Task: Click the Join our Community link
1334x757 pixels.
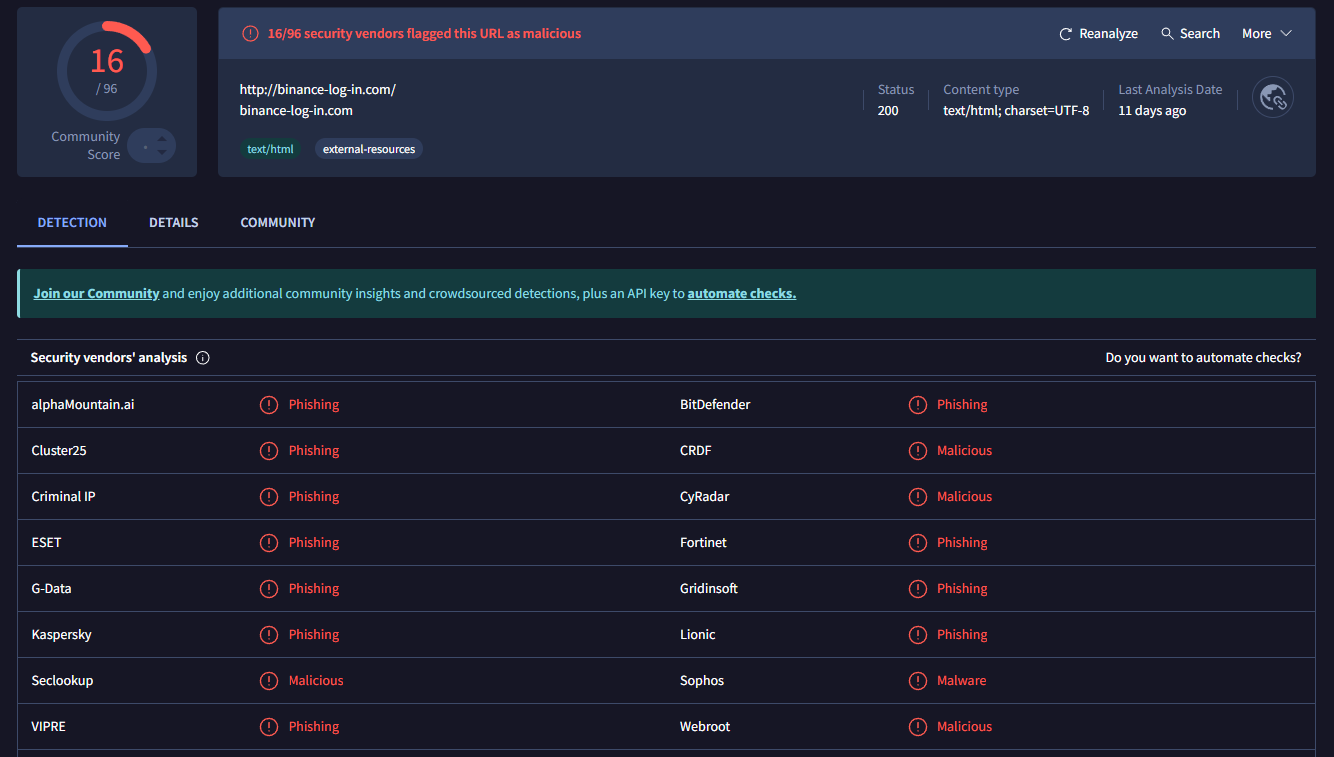Action: click(96, 294)
